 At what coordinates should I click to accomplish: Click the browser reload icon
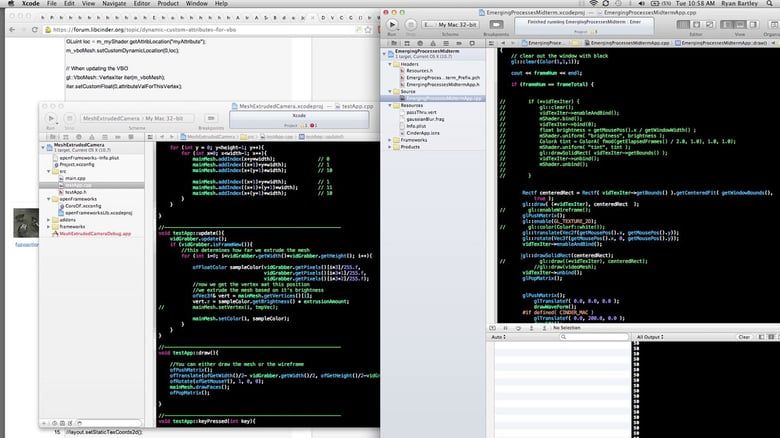34,30
